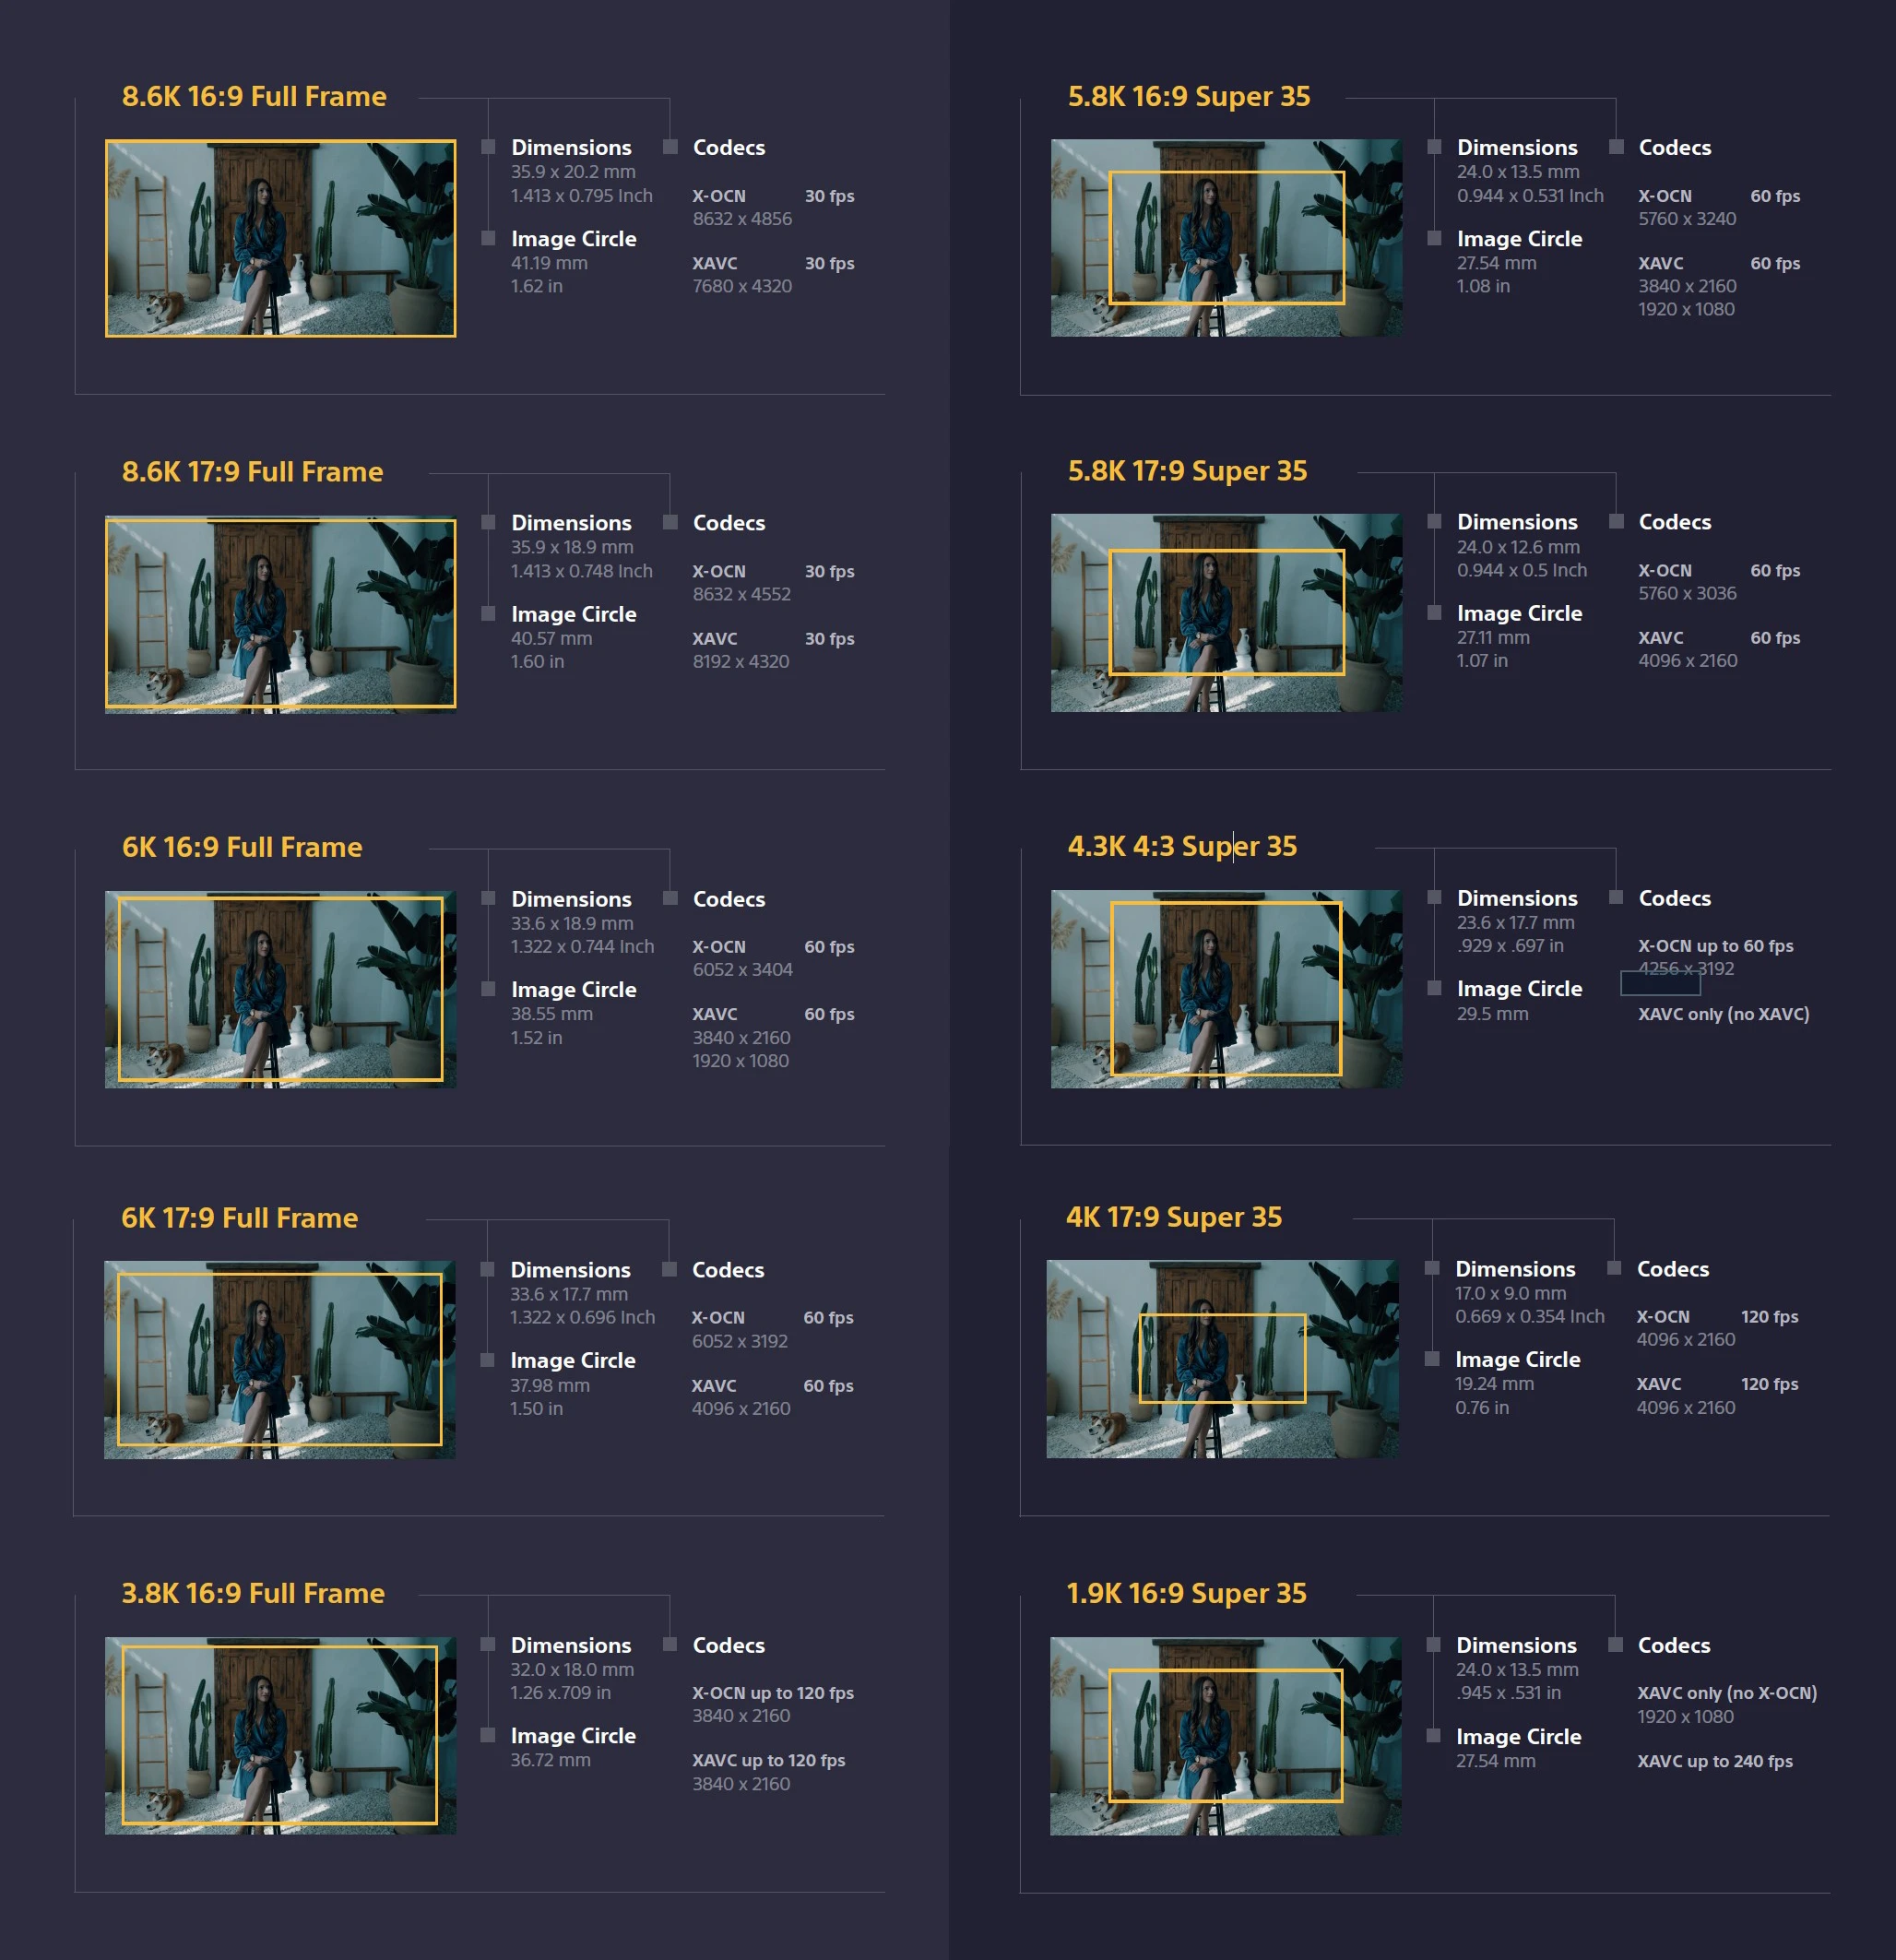Click the '8632 x 4856' X-OCN resolution
This screenshot has height=1960, width=1896.
point(742,218)
